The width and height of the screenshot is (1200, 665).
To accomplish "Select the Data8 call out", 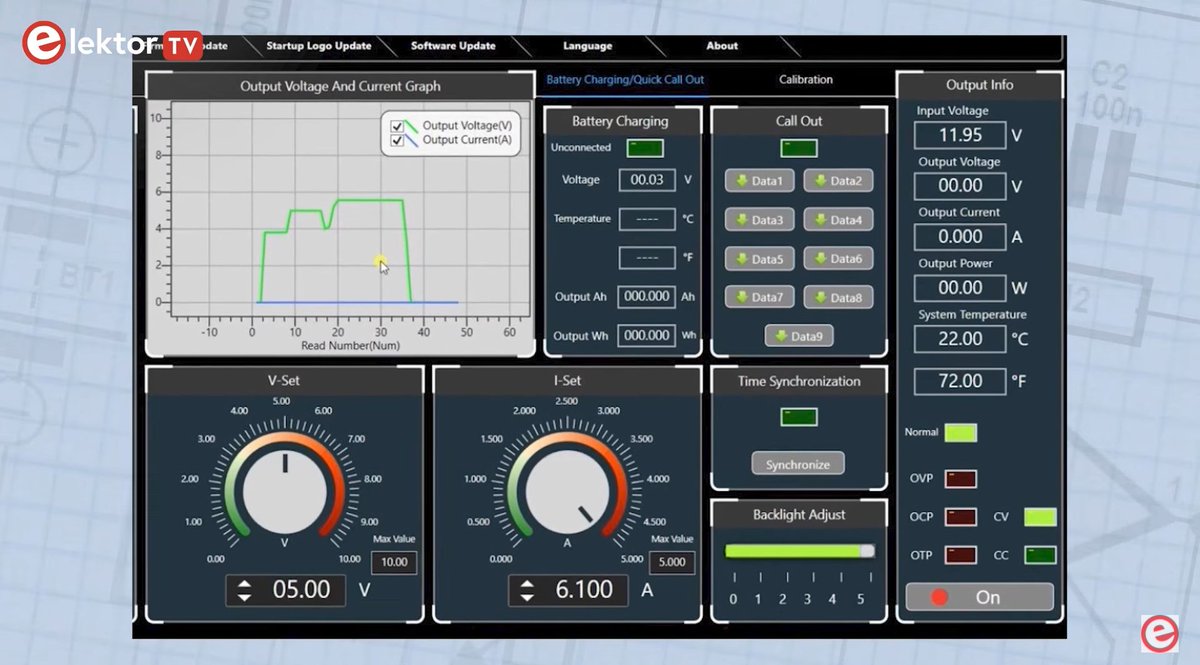I will [x=838, y=297].
